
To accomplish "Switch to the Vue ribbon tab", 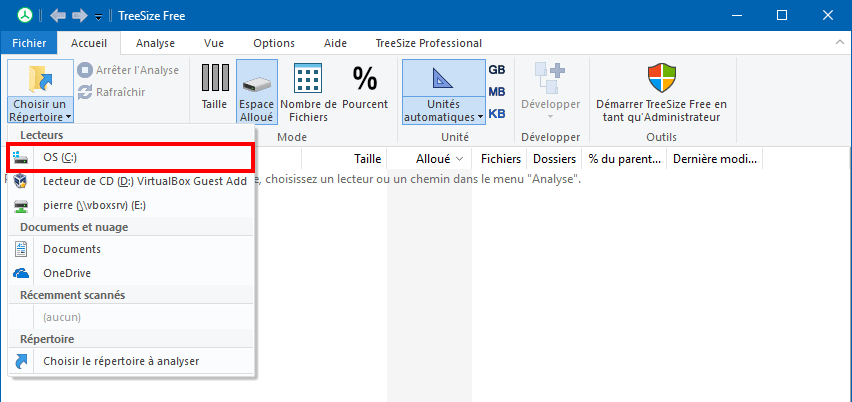I will click(214, 43).
